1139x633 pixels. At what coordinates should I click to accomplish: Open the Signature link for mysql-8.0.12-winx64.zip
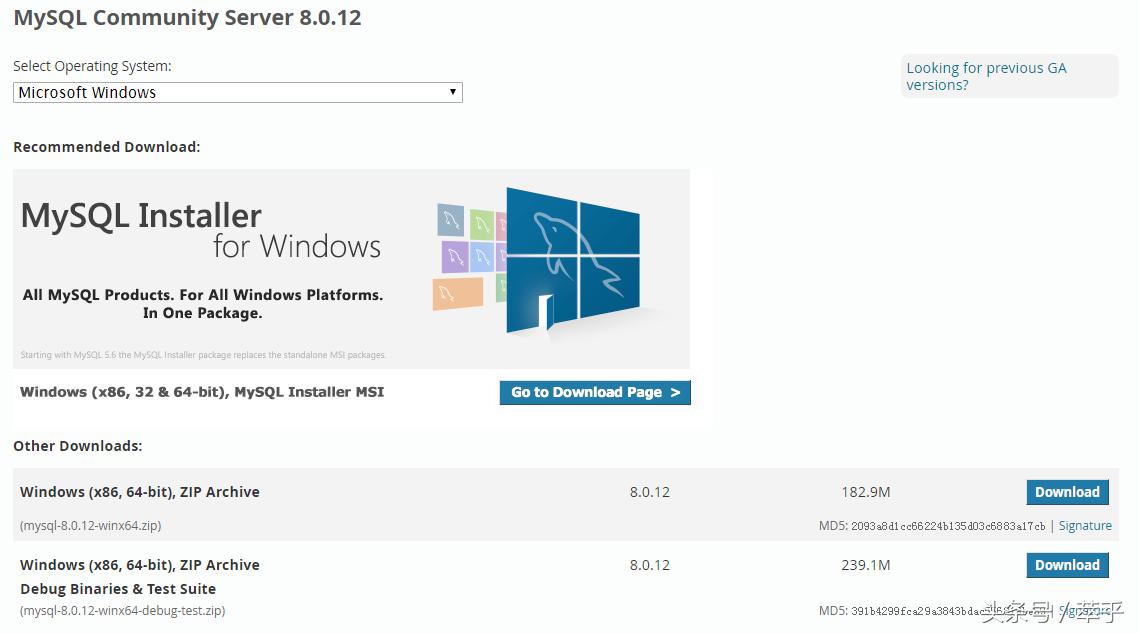point(1085,525)
